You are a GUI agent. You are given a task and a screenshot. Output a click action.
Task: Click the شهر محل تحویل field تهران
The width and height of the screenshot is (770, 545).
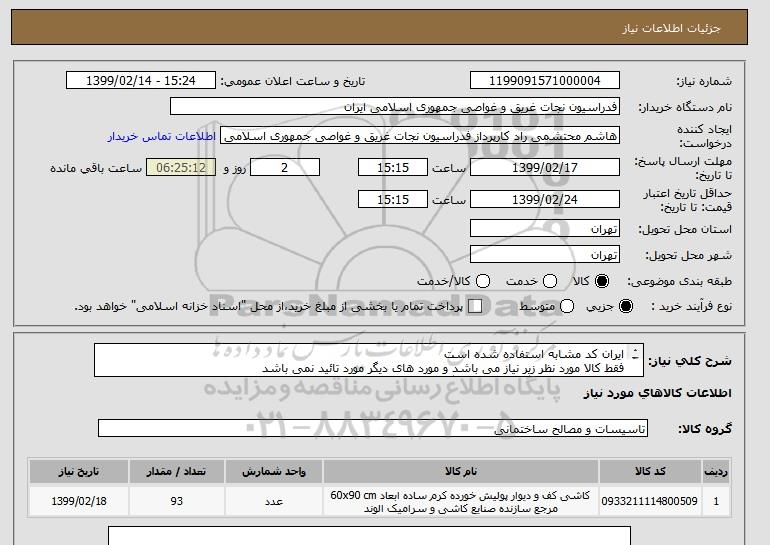point(545,254)
